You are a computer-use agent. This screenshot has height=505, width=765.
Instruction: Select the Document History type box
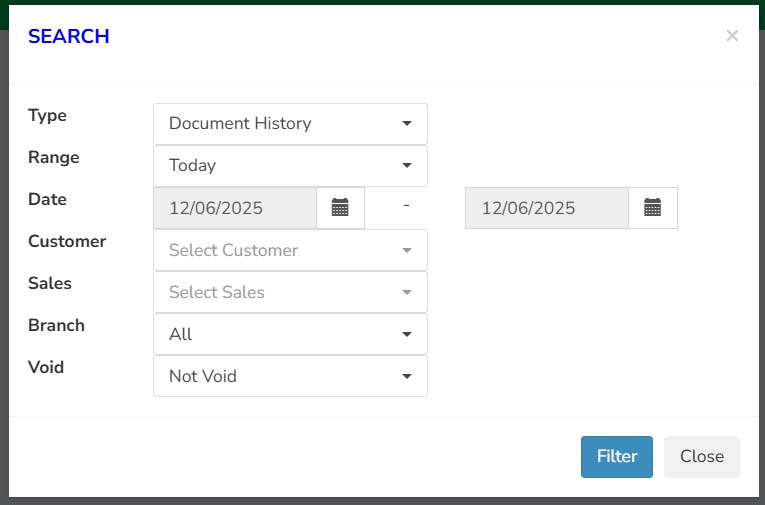[290, 124]
